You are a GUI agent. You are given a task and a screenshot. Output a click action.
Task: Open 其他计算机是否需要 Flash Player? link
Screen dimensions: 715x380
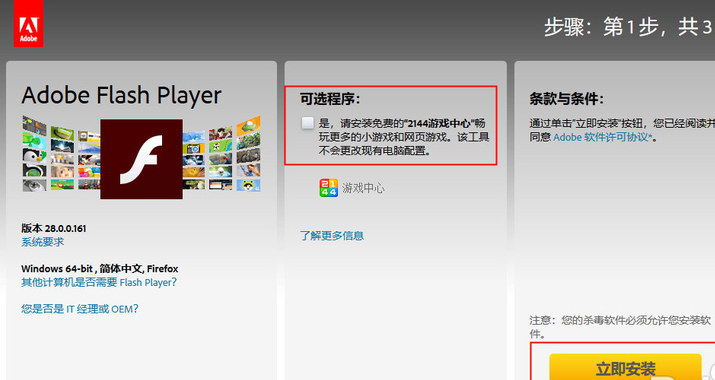tap(98, 282)
